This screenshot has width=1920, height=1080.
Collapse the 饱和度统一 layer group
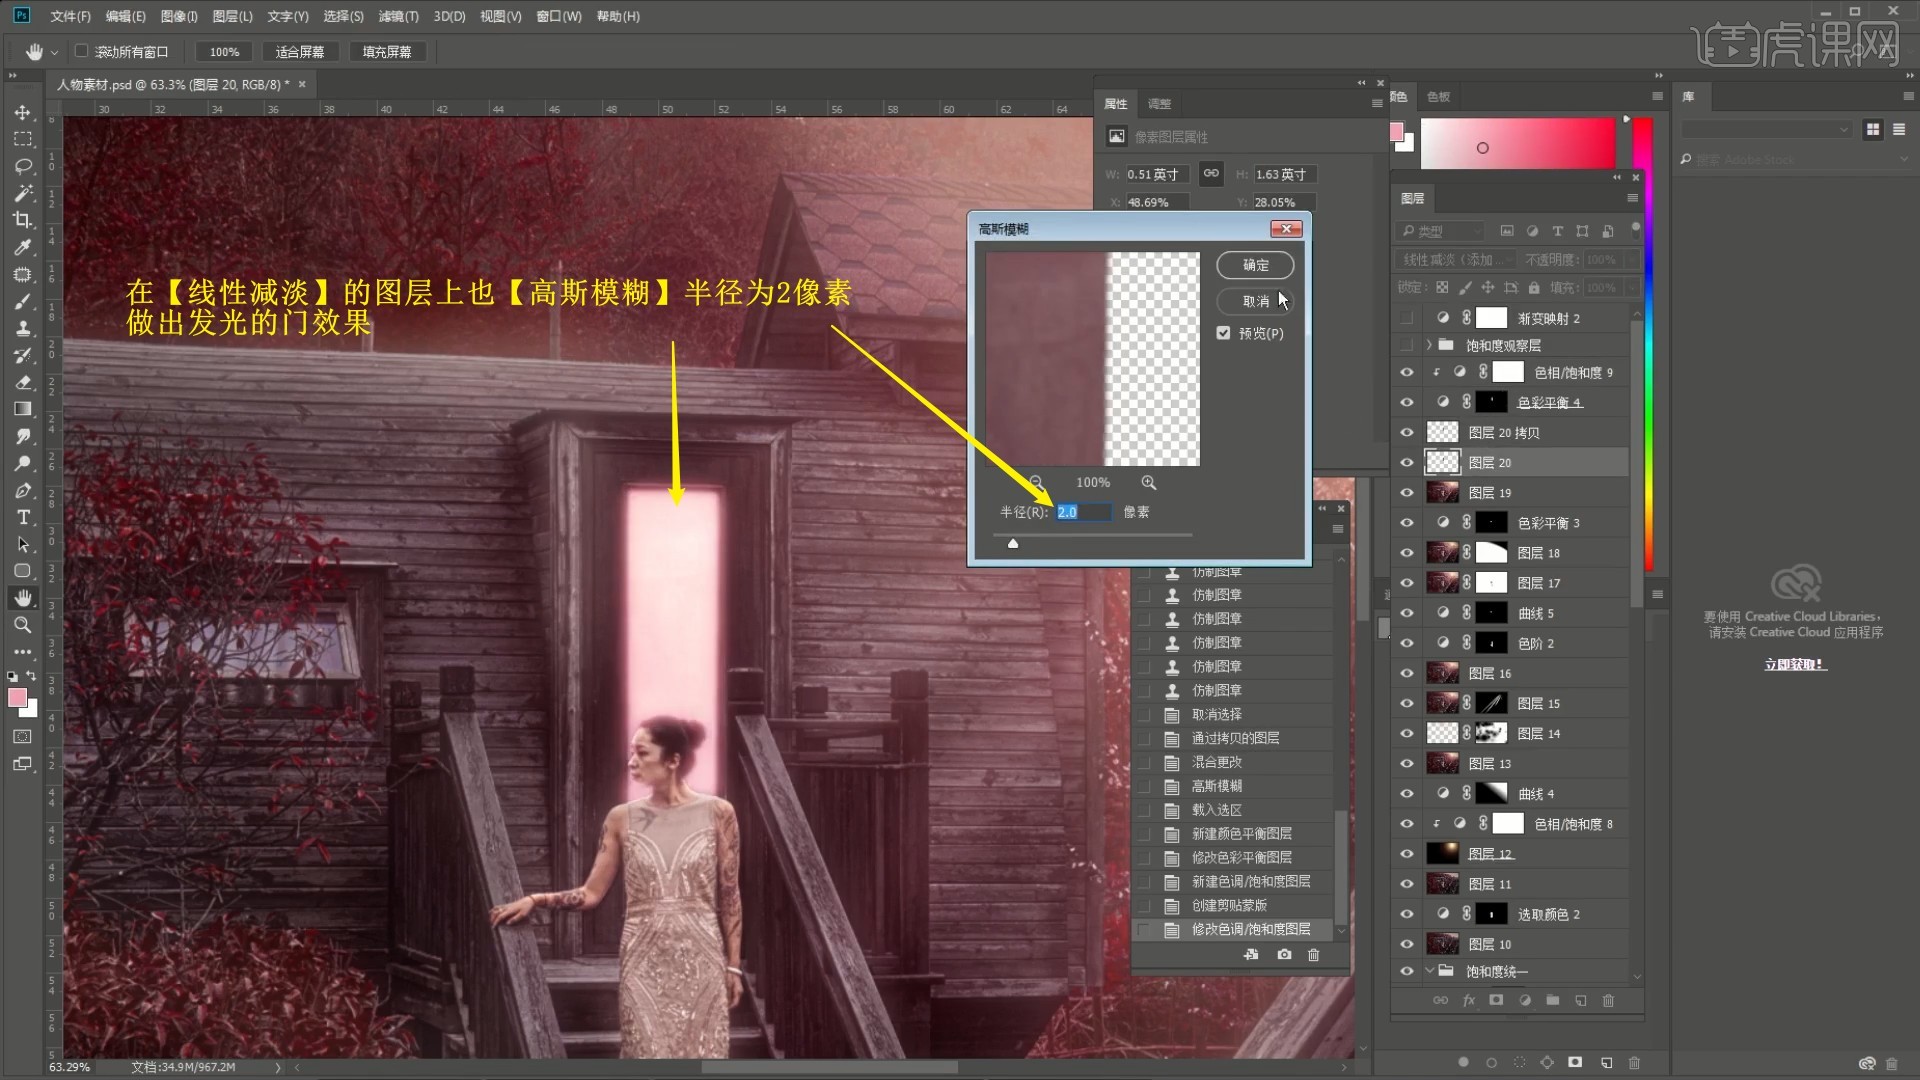coord(1429,971)
